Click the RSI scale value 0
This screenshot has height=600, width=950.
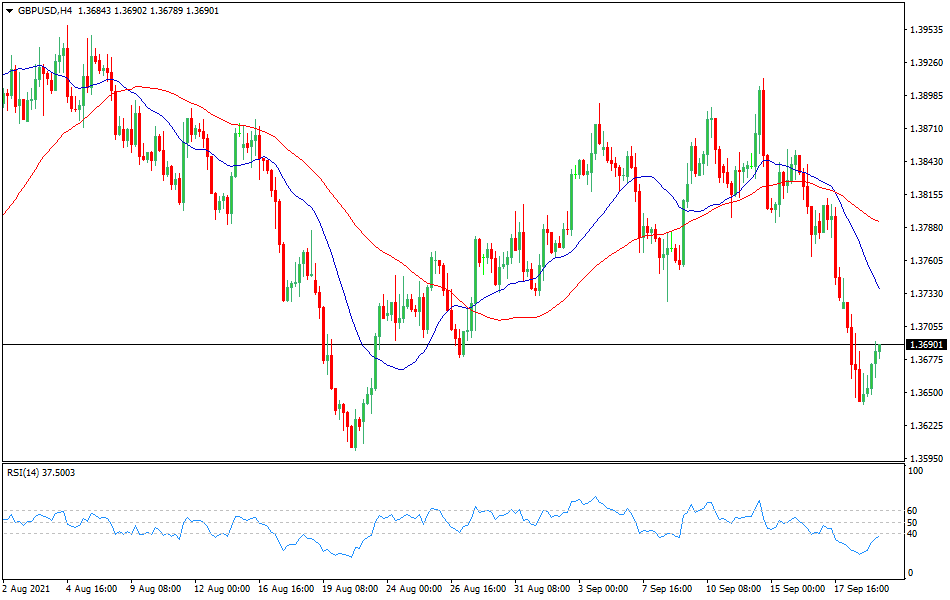click(x=908, y=573)
